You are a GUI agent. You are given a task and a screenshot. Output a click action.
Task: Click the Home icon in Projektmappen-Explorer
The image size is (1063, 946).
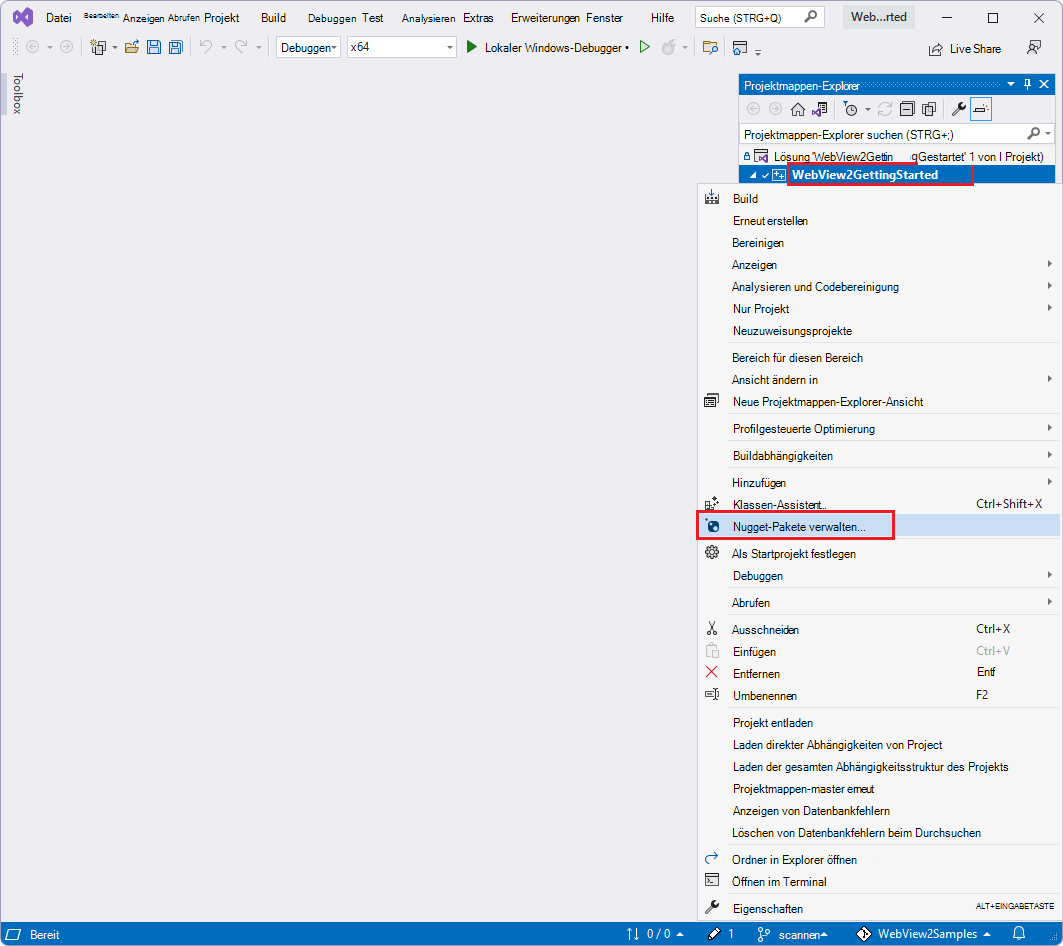(x=799, y=107)
